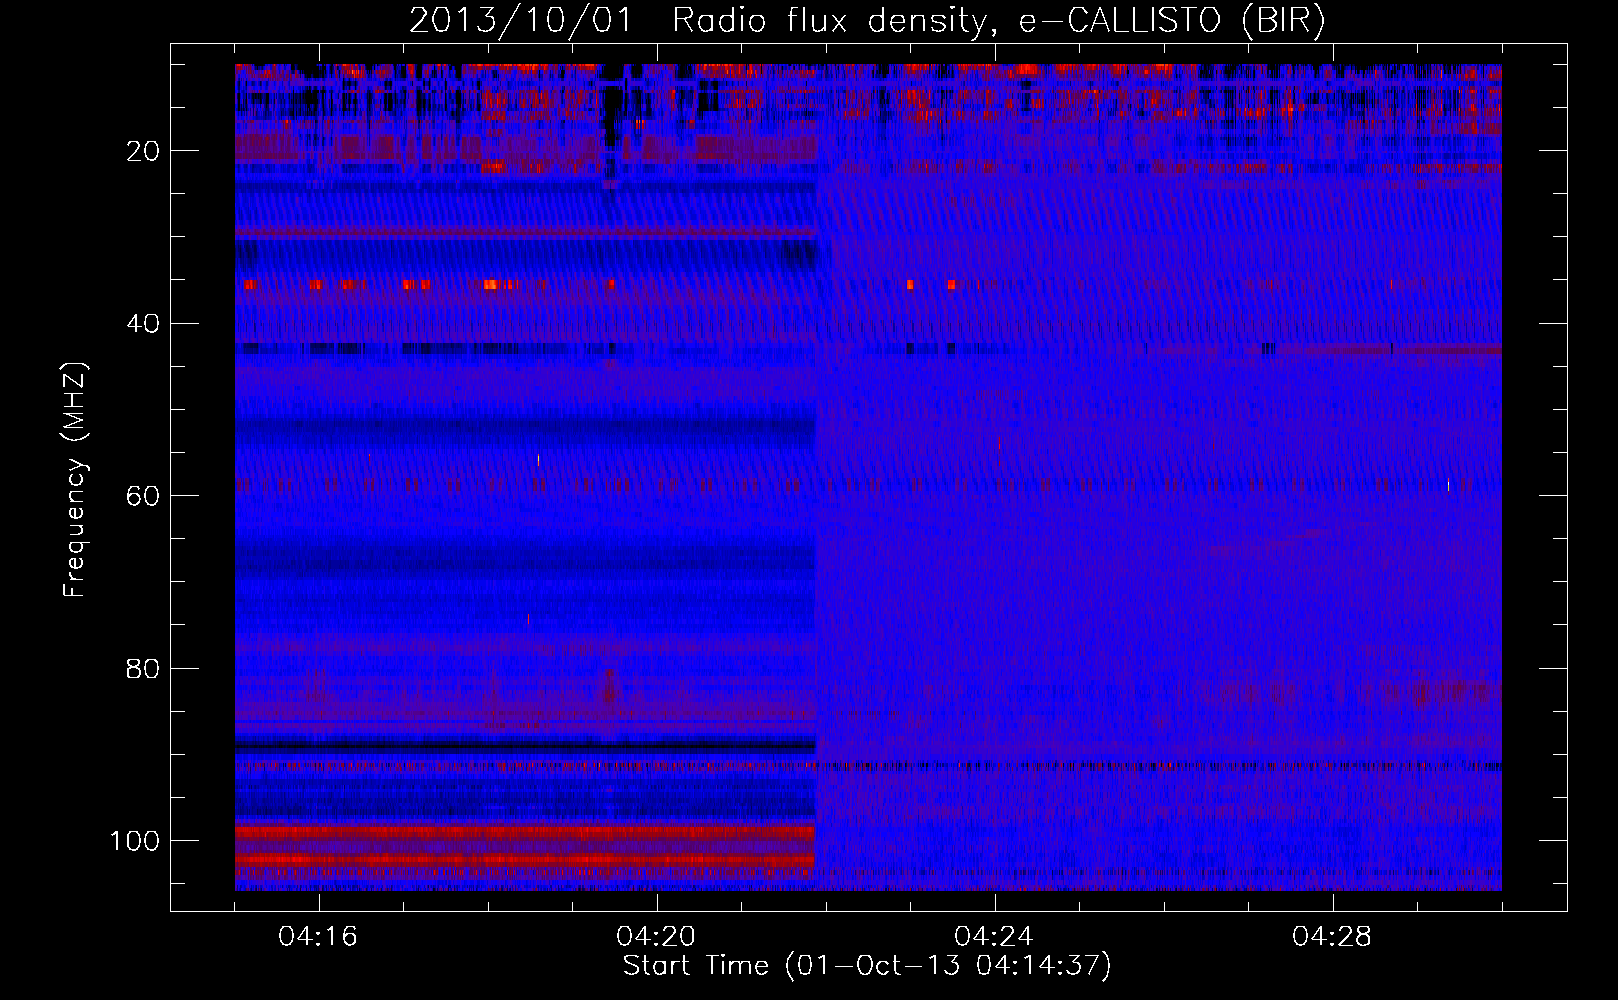Click the plot title '2013/10/01 Radio flux density, e-CALLISTO (BIR)'
1618x1000 pixels.
click(867, 21)
